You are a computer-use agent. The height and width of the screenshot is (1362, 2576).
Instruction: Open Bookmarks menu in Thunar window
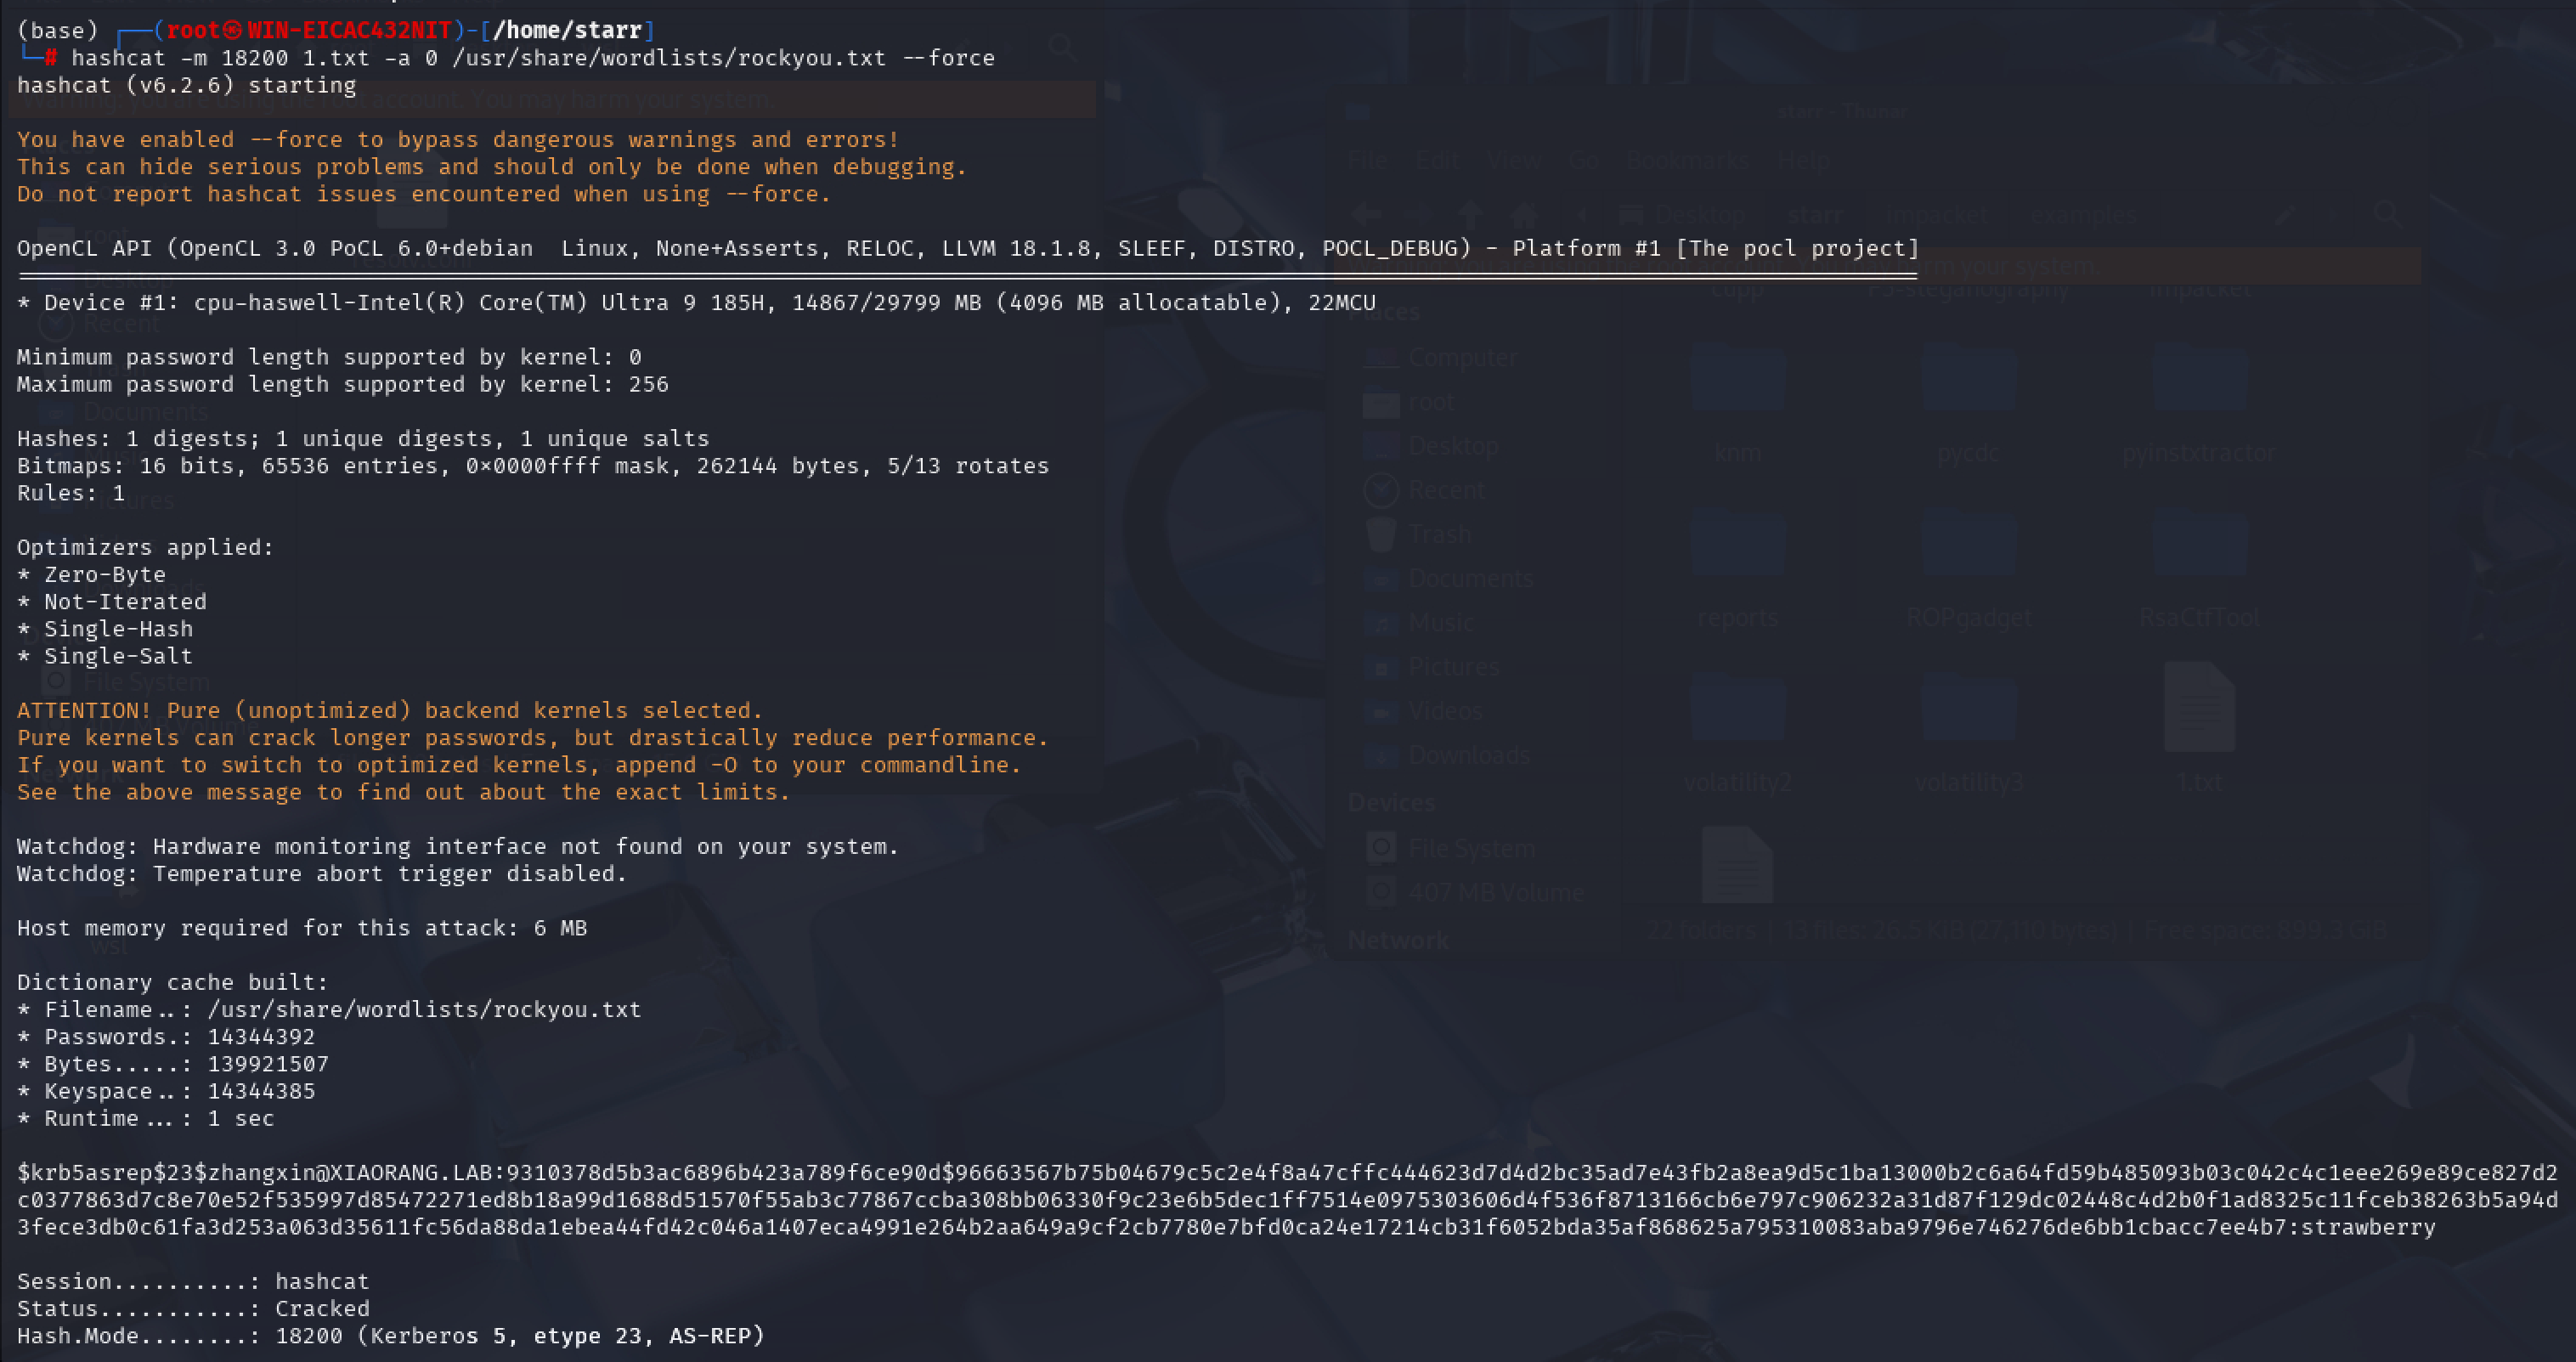(x=1688, y=160)
